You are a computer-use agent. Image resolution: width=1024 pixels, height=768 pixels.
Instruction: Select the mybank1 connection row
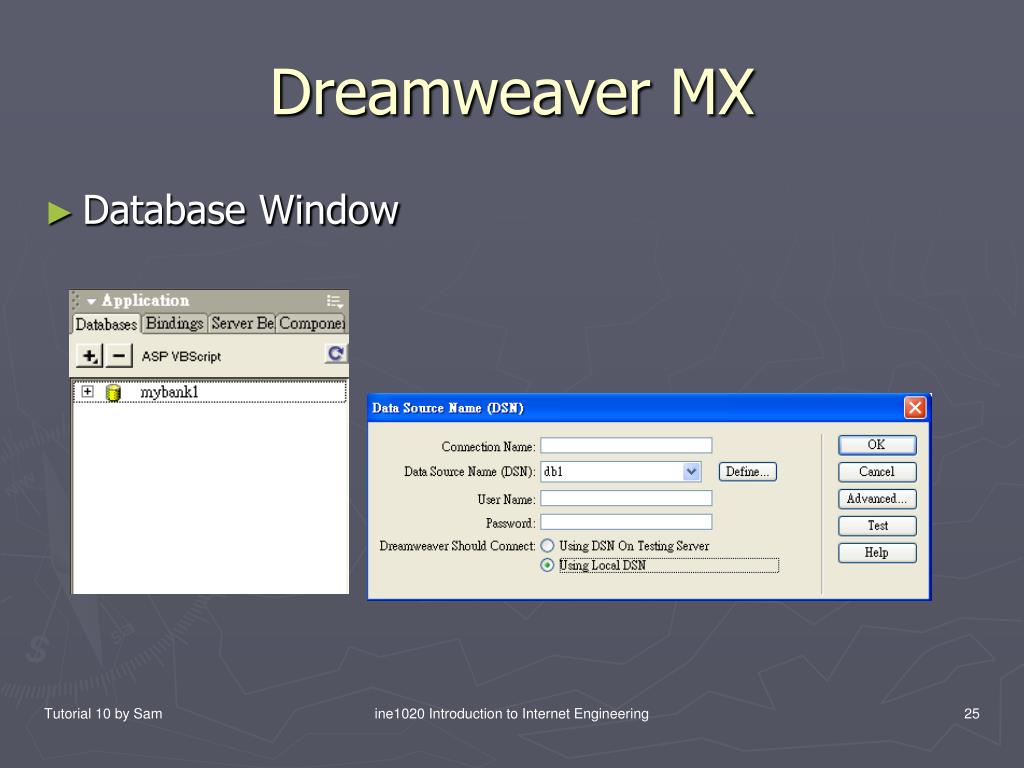tap(210, 392)
